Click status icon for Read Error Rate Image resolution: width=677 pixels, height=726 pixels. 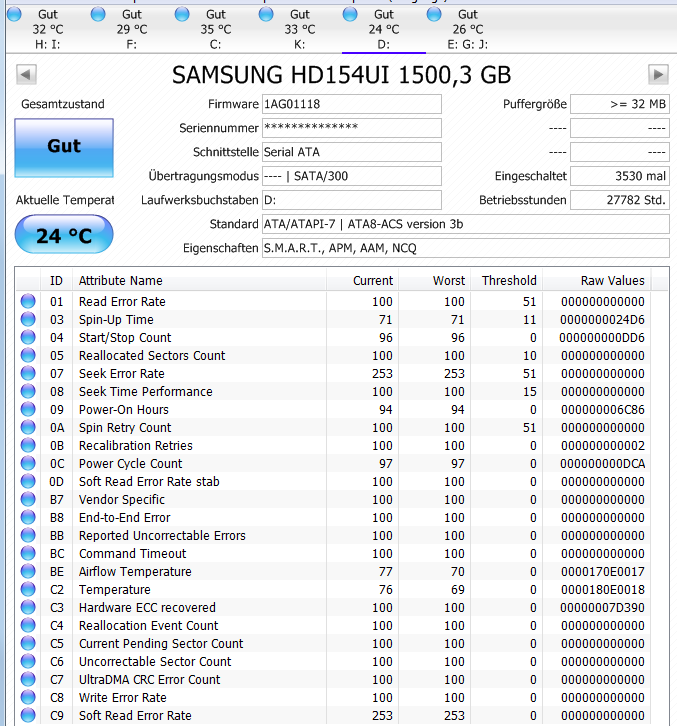[x=28, y=301]
